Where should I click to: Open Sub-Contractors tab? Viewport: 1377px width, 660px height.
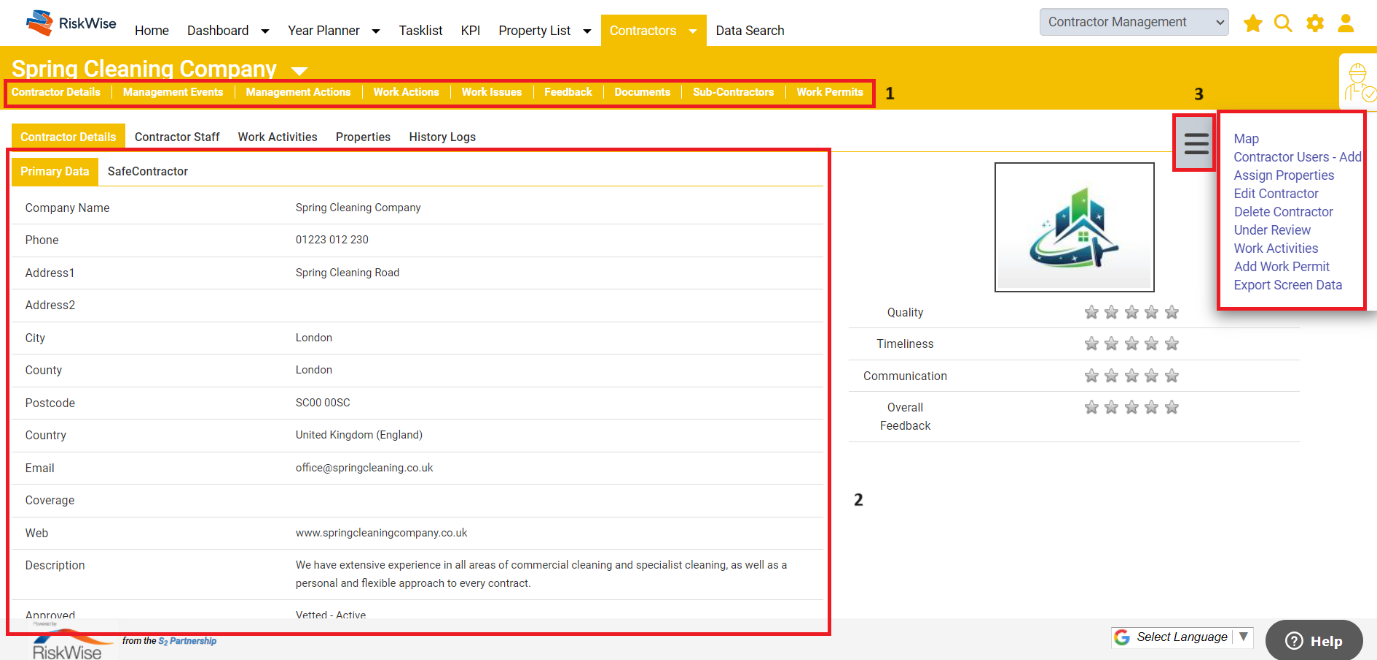click(733, 92)
